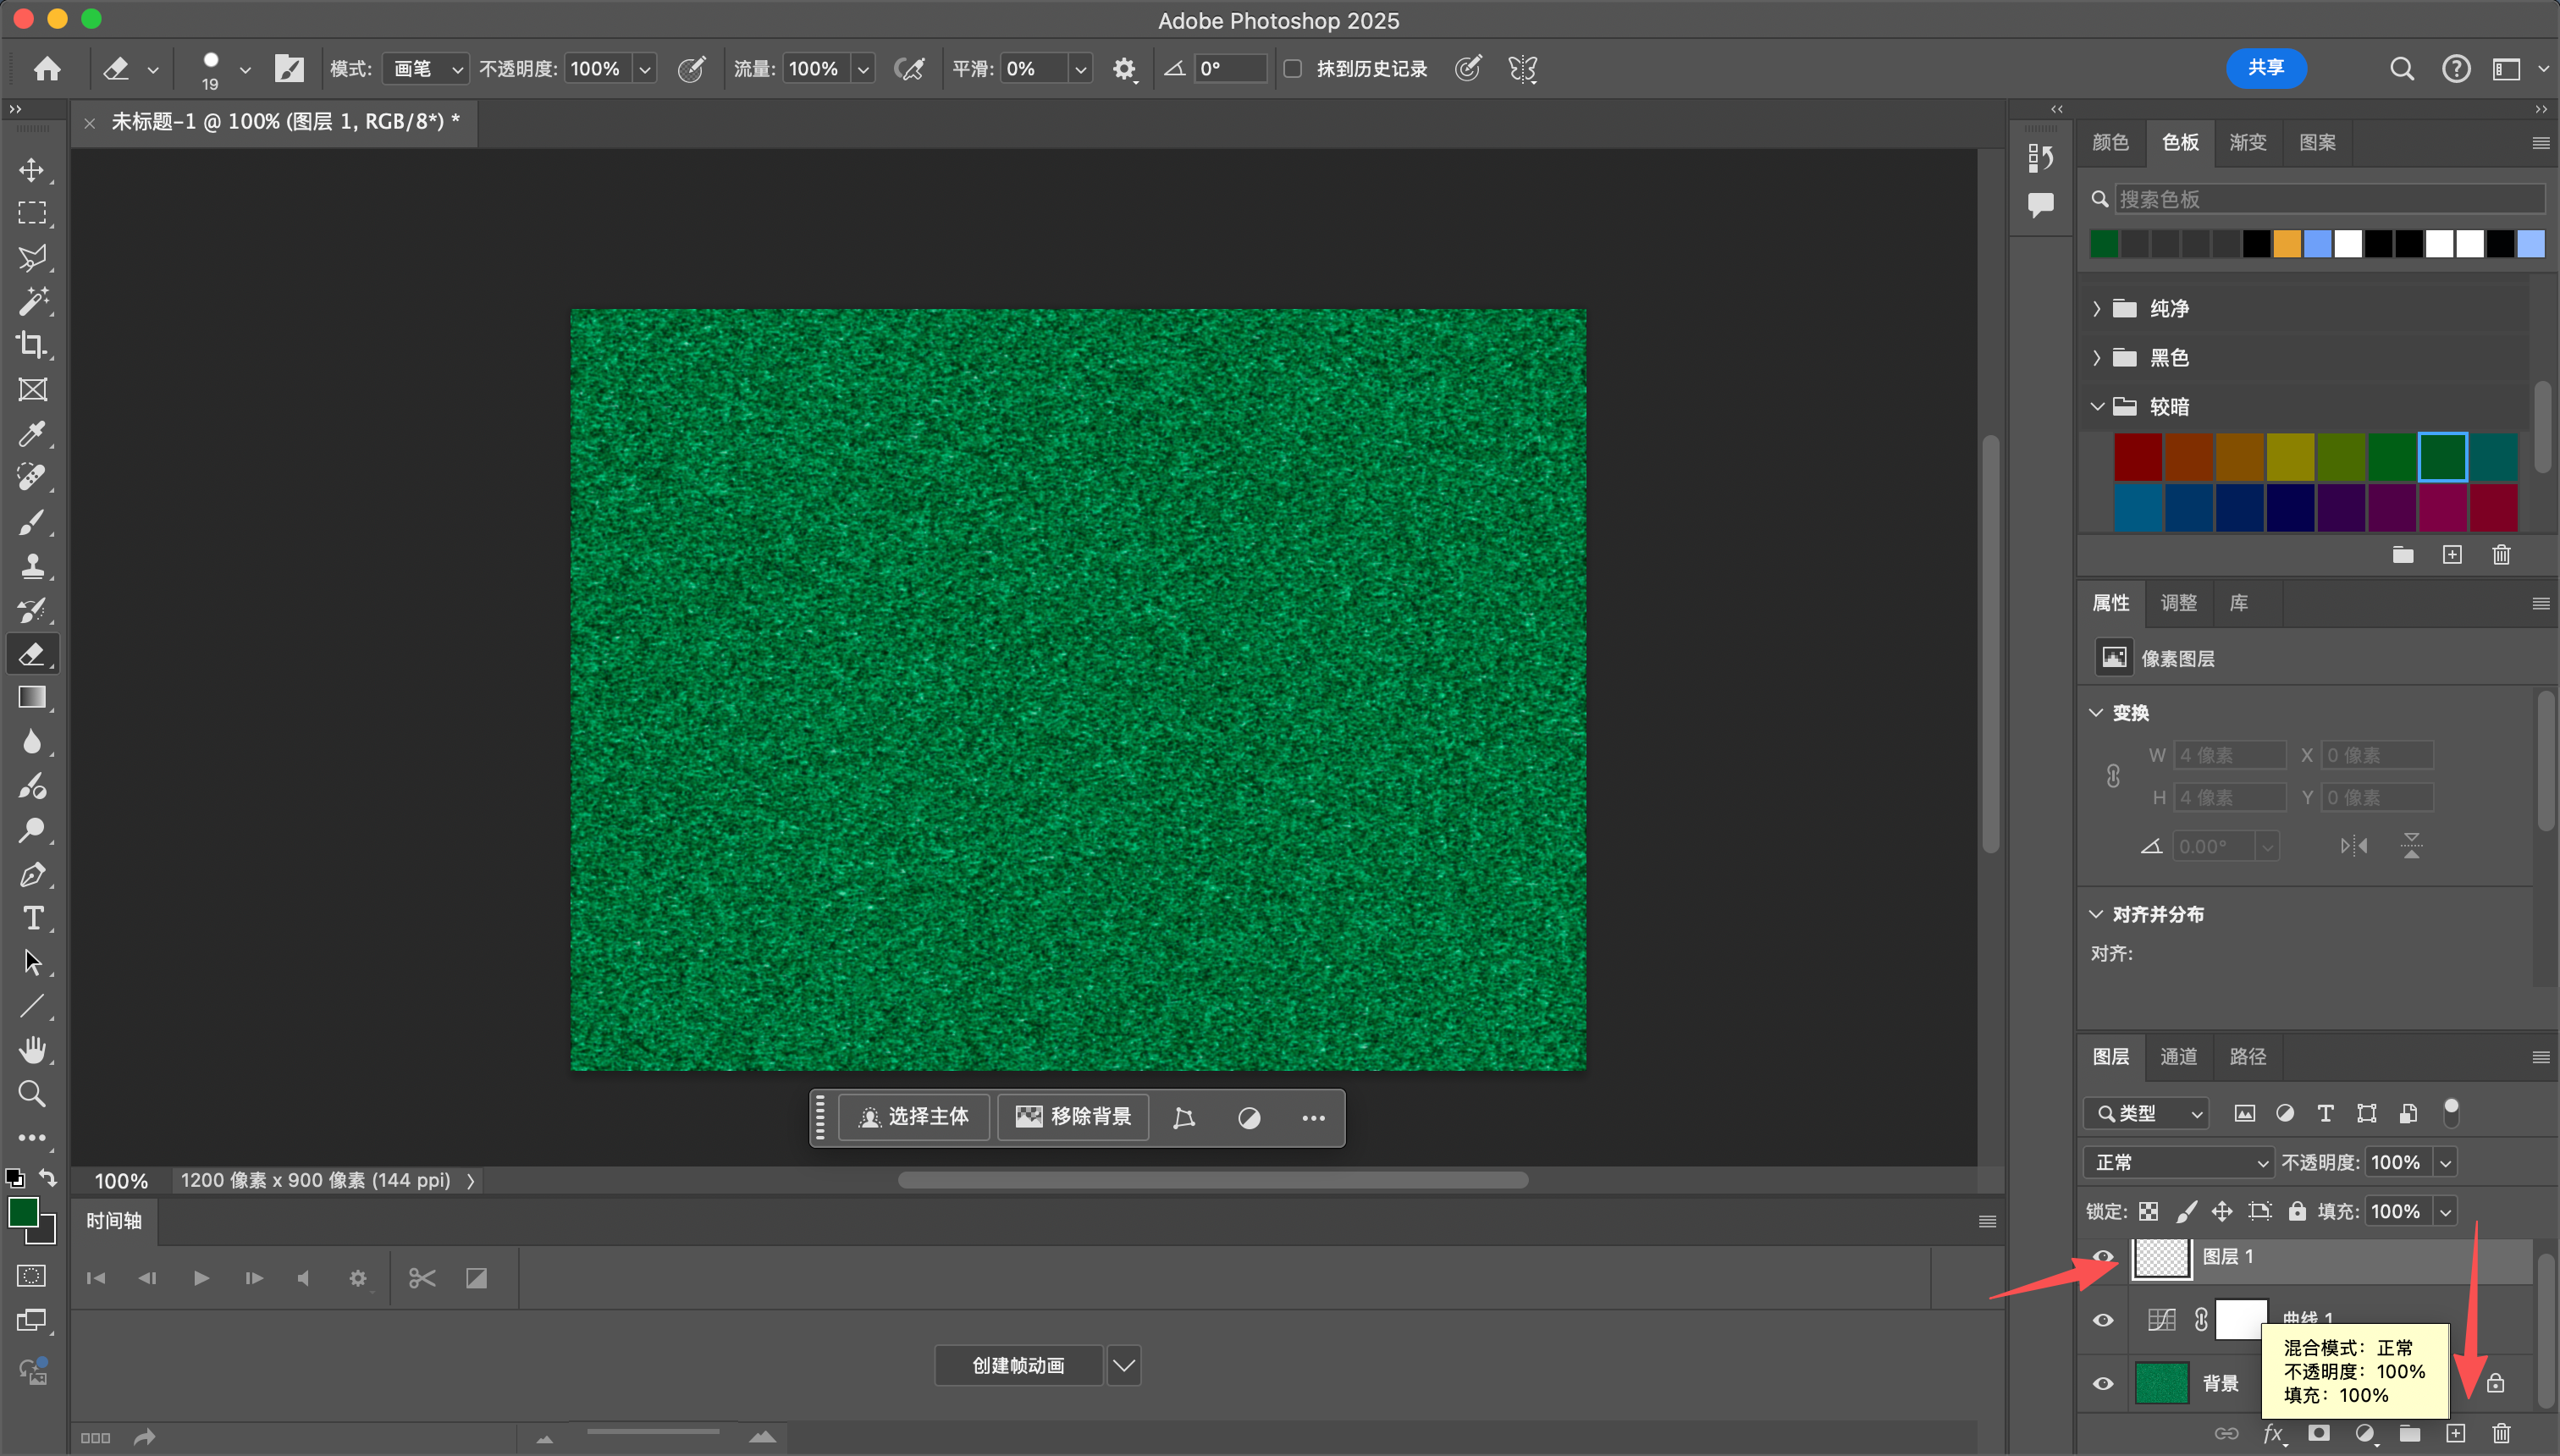
Task: Collapse the 变换 section
Action: [x=2096, y=713]
